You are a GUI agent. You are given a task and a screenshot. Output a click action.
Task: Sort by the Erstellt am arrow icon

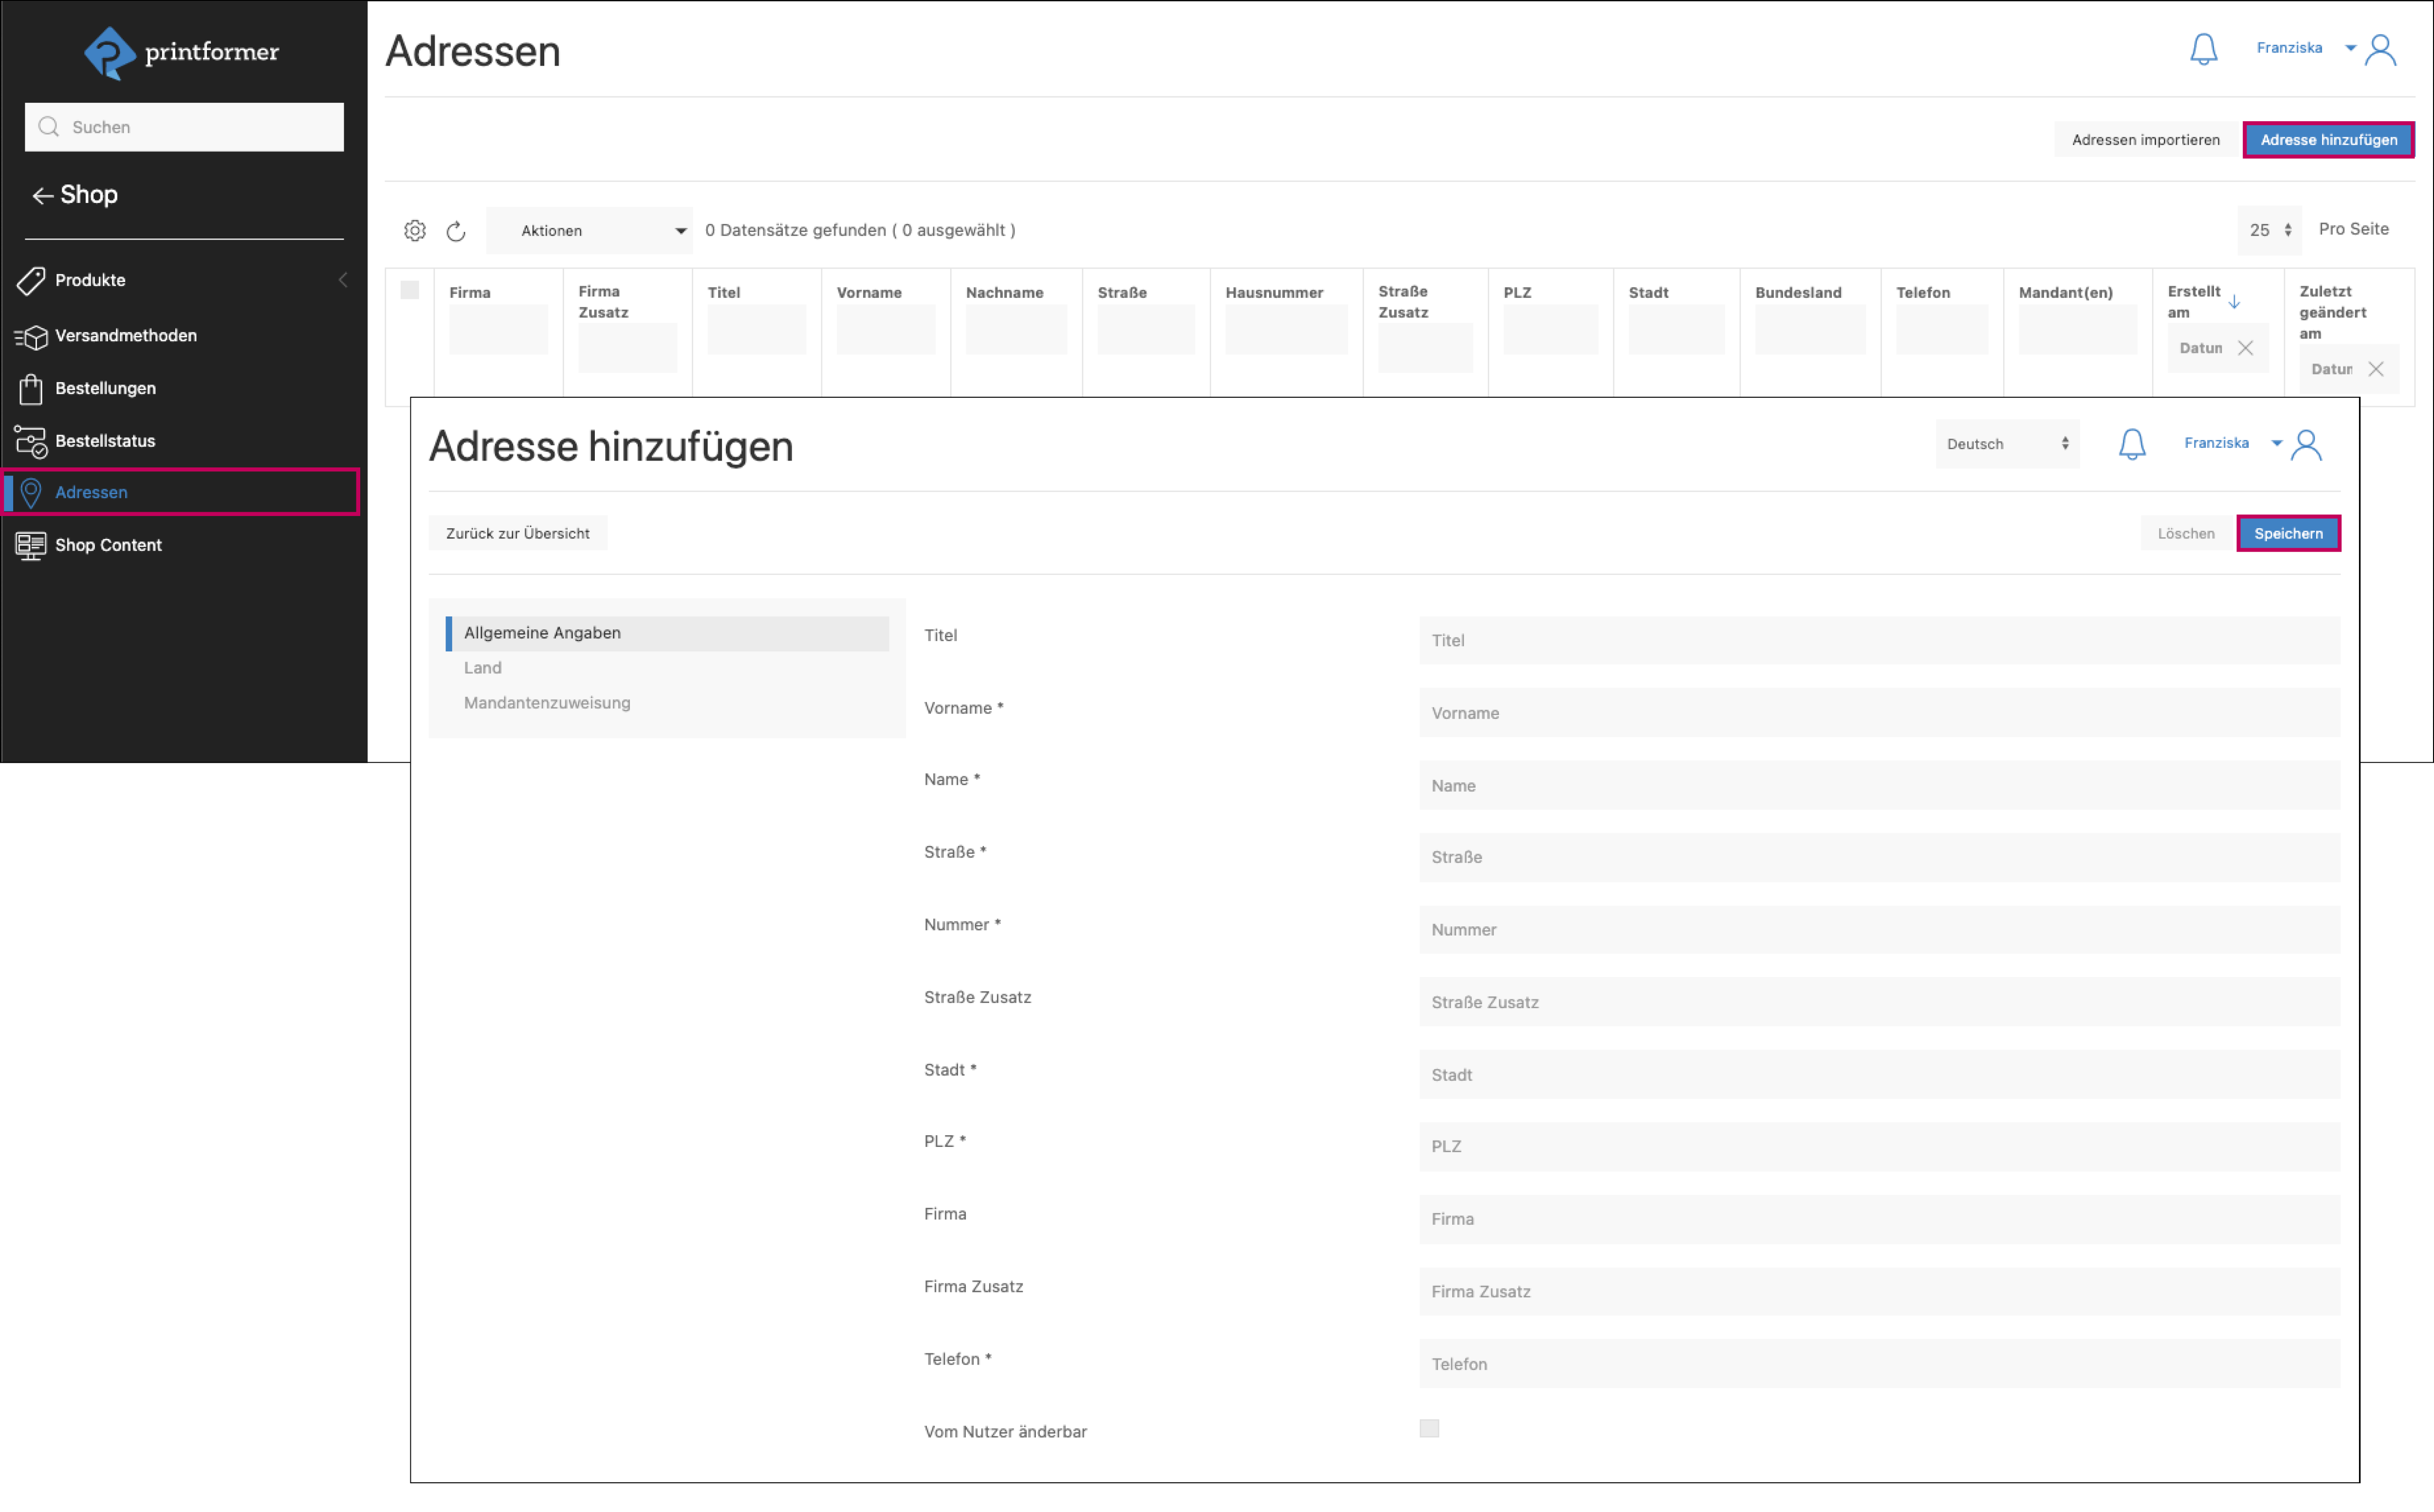[x=2234, y=302]
